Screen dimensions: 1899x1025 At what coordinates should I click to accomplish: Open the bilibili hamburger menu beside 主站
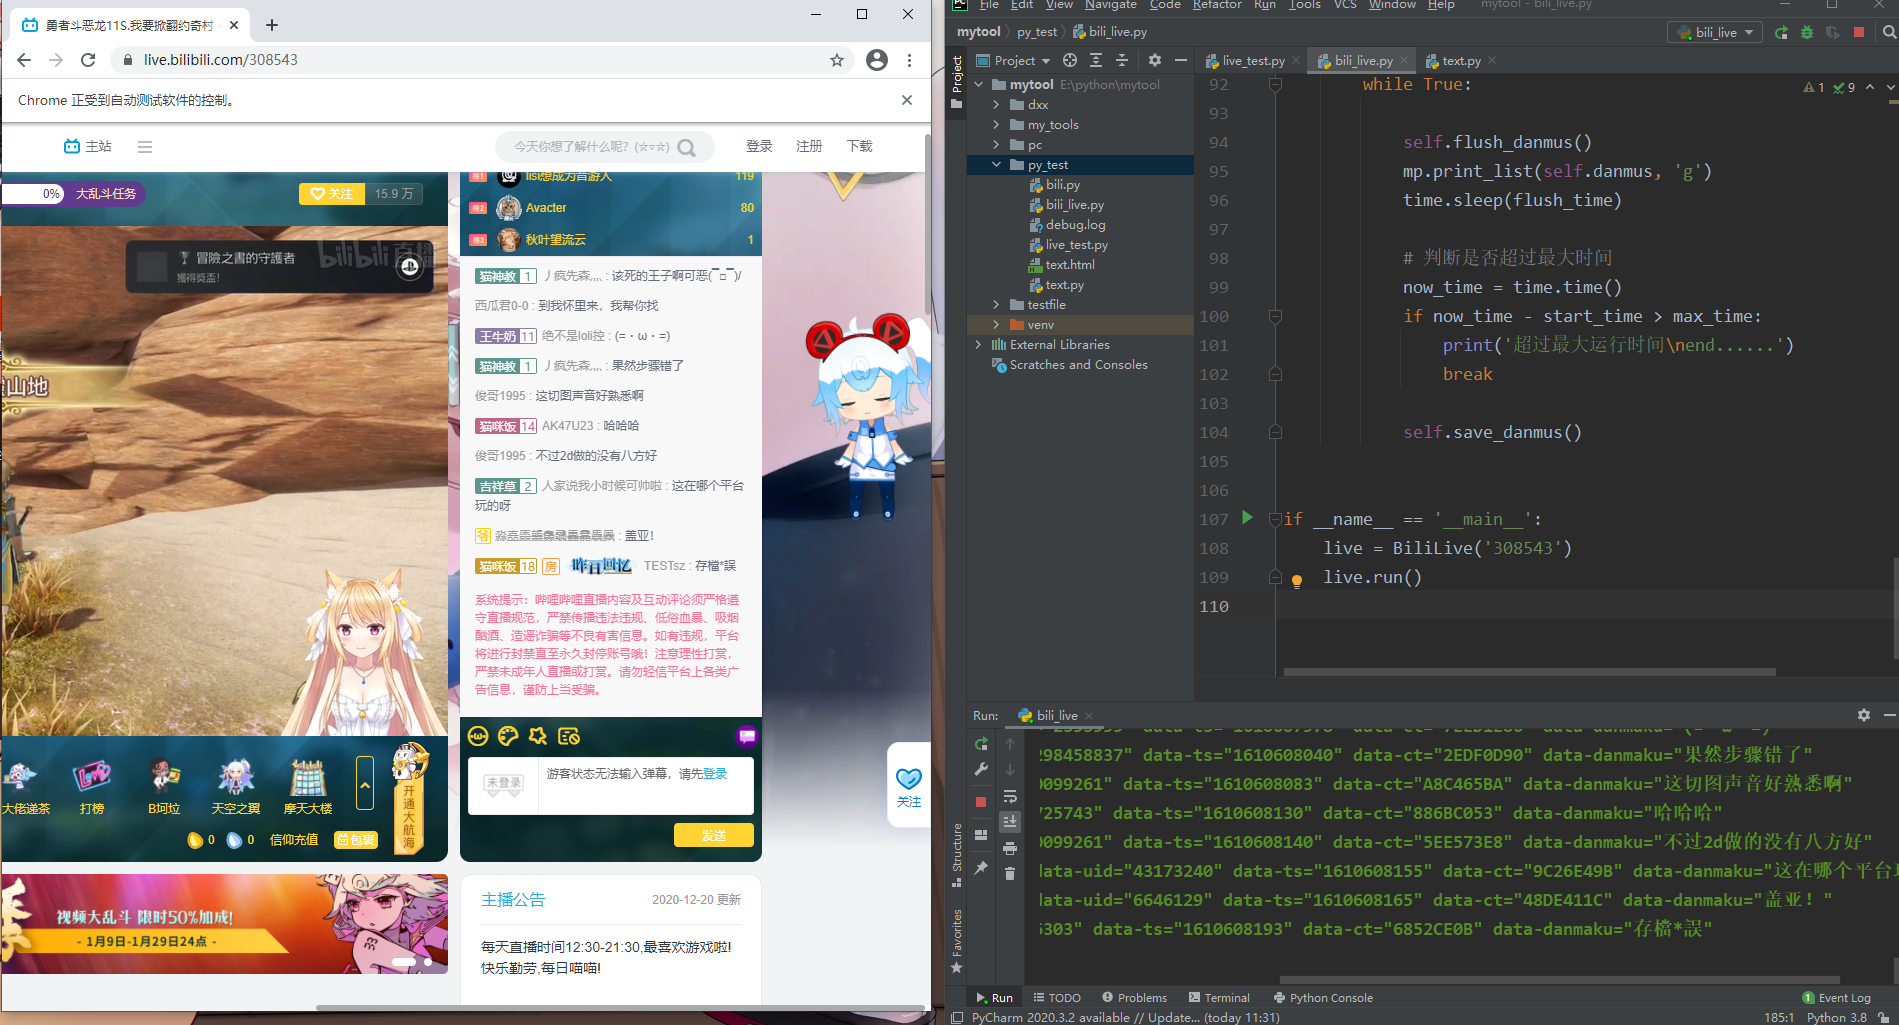click(x=145, y=147)
